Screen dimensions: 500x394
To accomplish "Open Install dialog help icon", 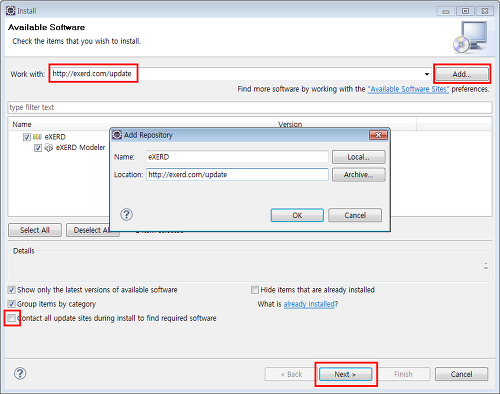I will pyautogui.click(x=20, y=373).
